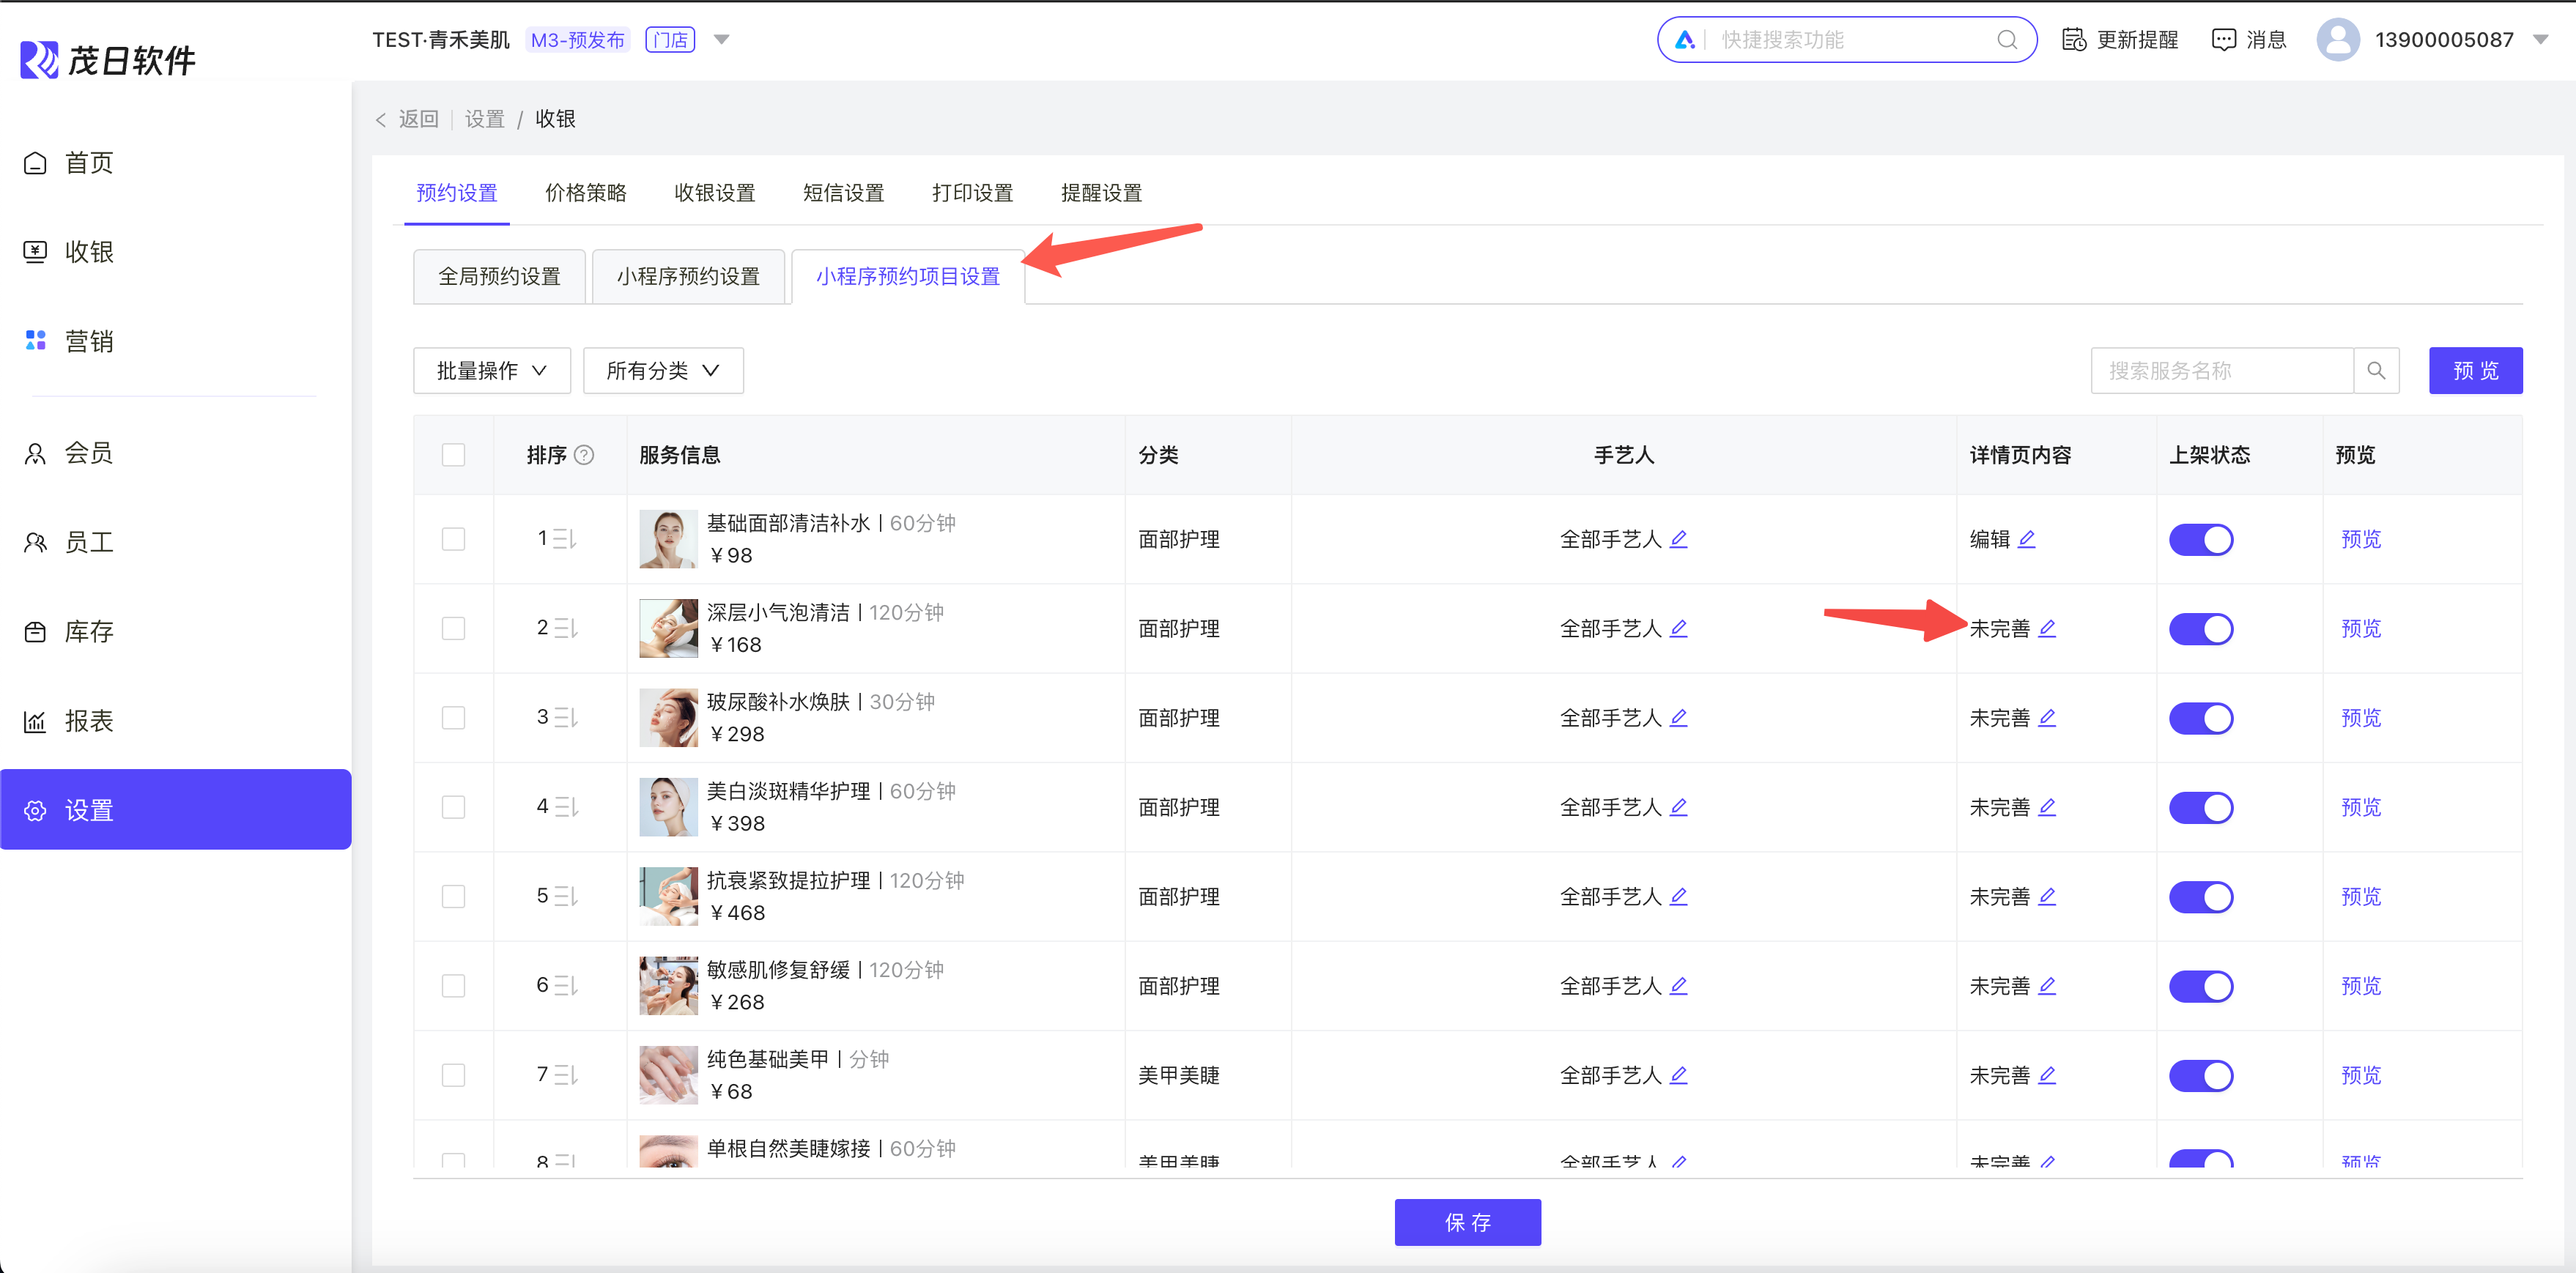Expand the 批量操作 dropdown
This screenshot has width=2576, height=1273.
pos(491,371)
